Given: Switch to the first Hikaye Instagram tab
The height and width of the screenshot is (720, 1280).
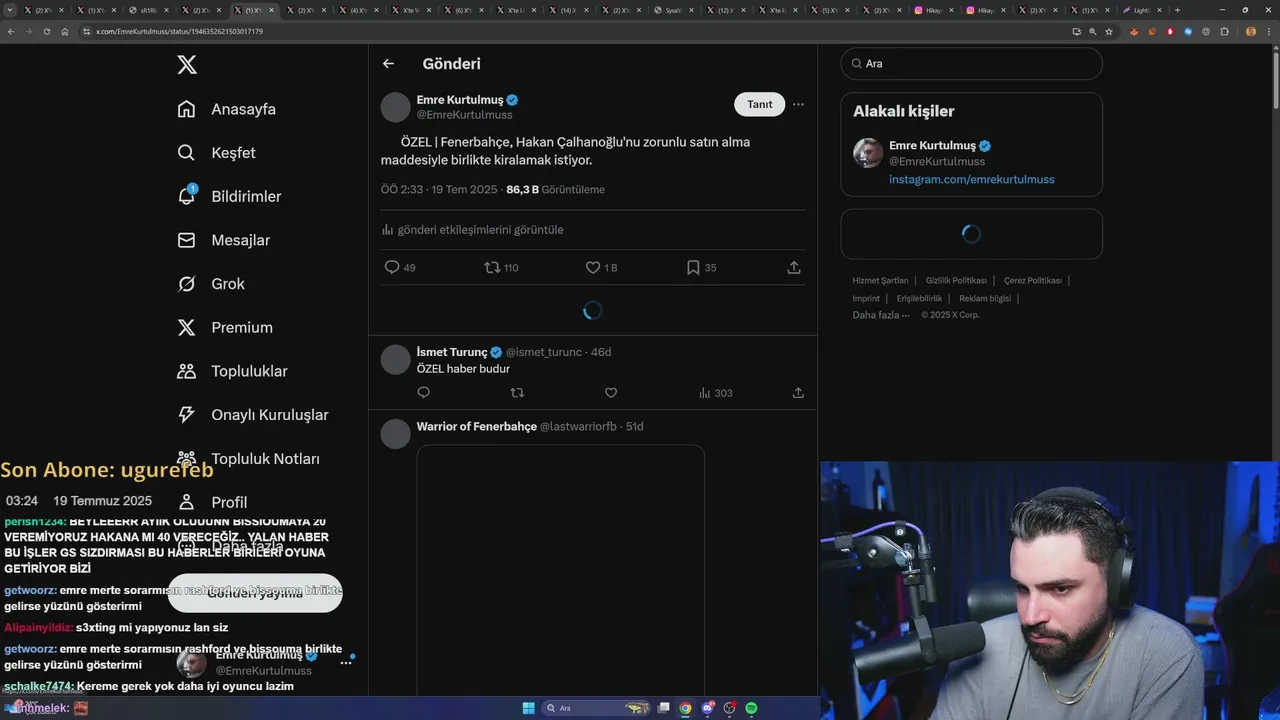Looking at the screenshot, I should click(933, 10).
